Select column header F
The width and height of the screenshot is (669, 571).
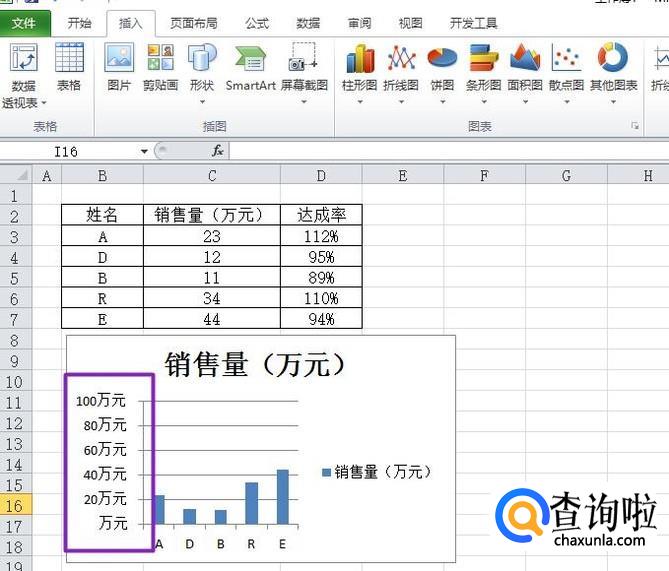[484, 175]
